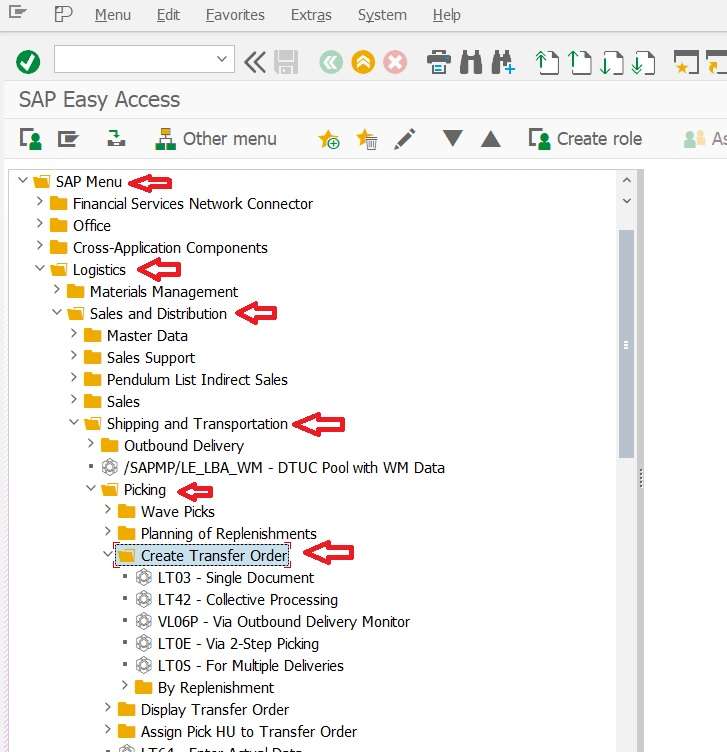Image resolution: width=727 pixels, height=752 pixels.
Task: Click the SAP Menu icon
Action: pos(68,139)
